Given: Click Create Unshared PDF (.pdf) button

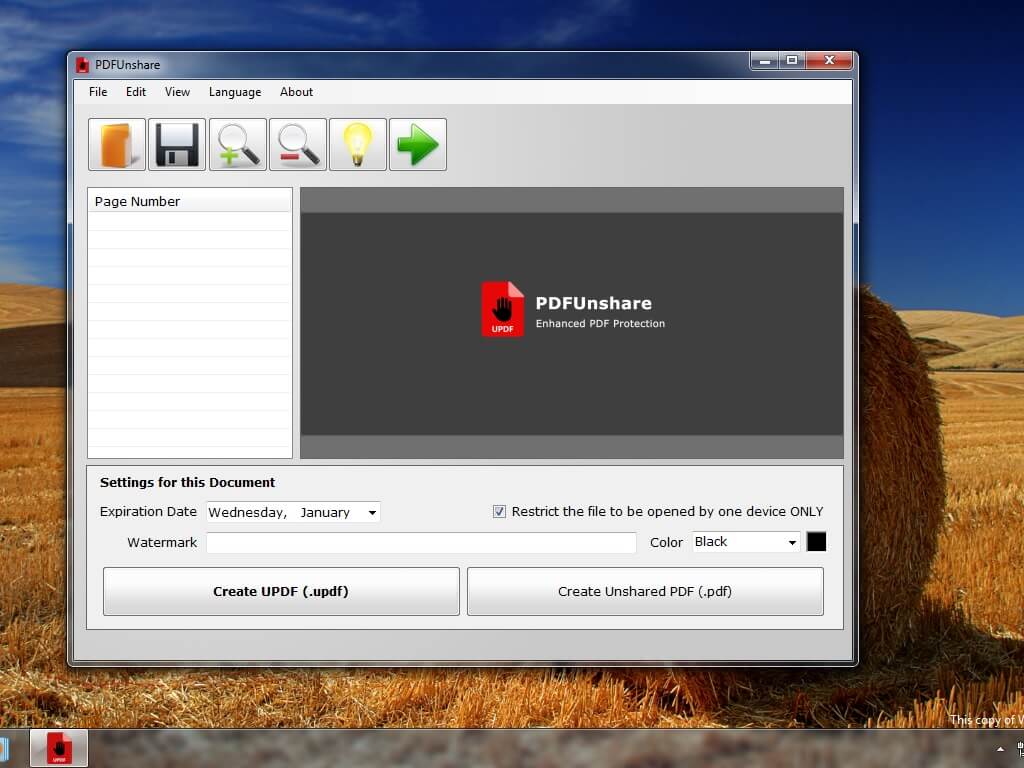Looking at the screenshot, I should point(645,591).
